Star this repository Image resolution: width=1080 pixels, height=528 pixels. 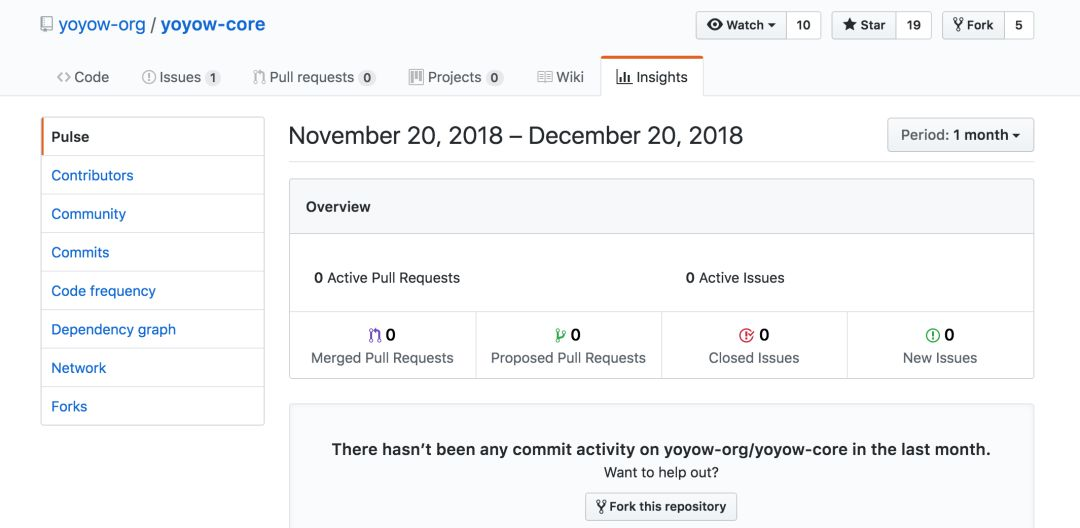coord(864,25)
